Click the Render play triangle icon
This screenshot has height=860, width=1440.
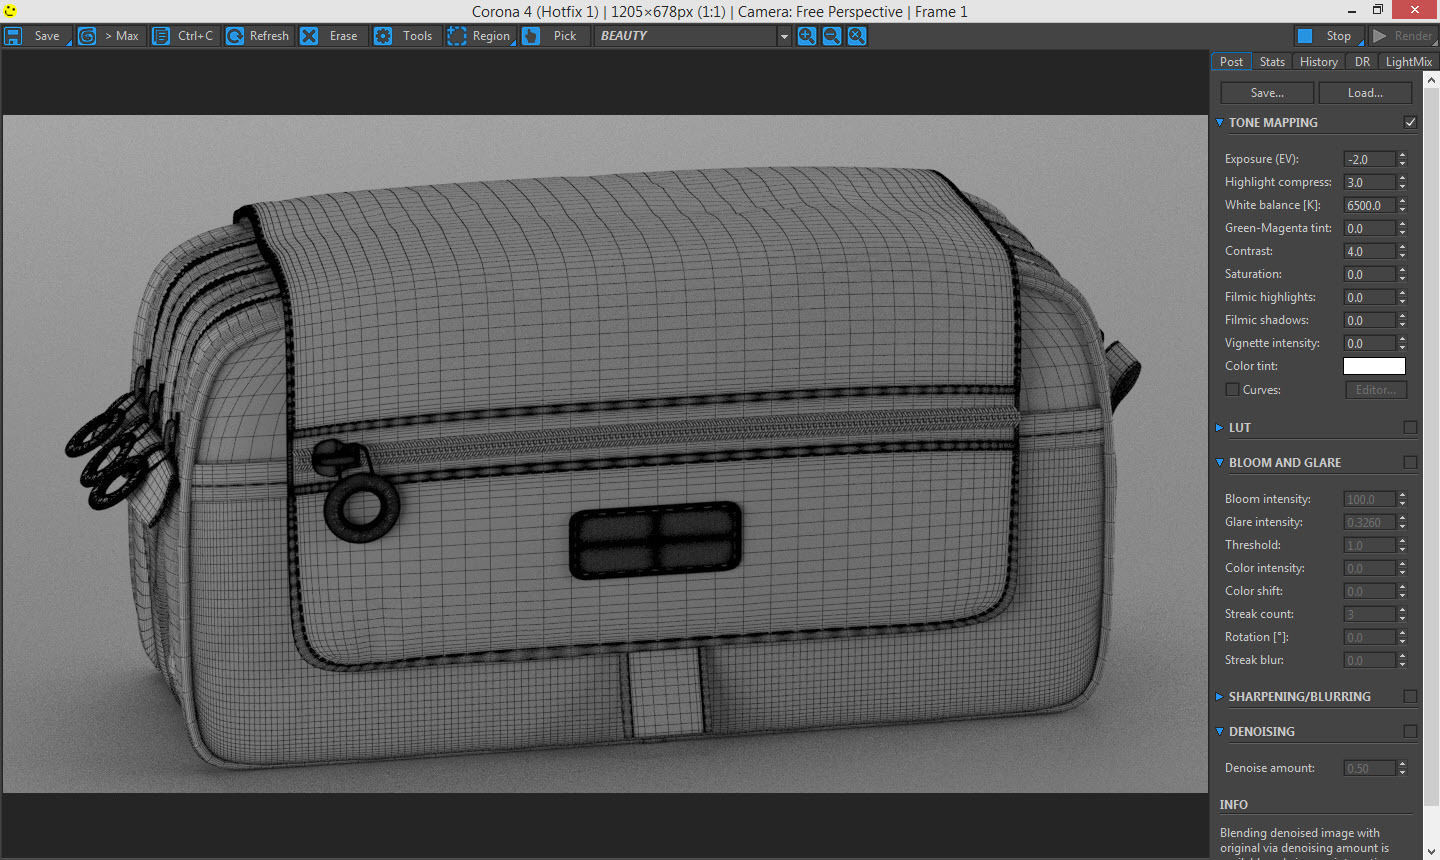[1380, 36]
